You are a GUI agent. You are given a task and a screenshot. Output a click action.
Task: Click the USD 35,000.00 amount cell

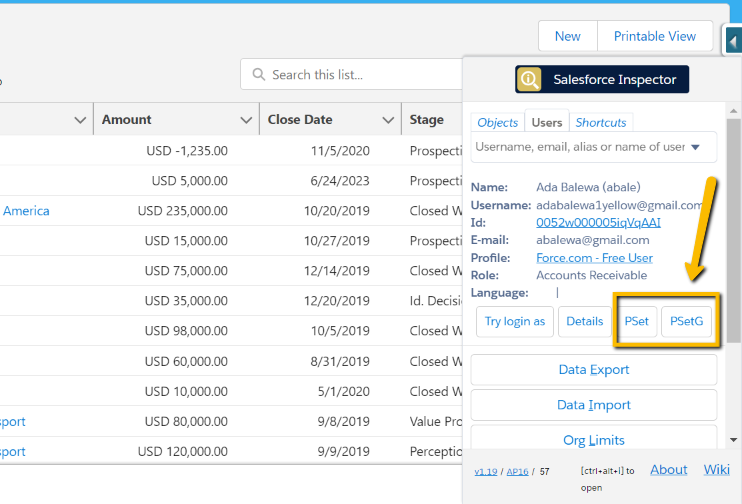point(186,301)
